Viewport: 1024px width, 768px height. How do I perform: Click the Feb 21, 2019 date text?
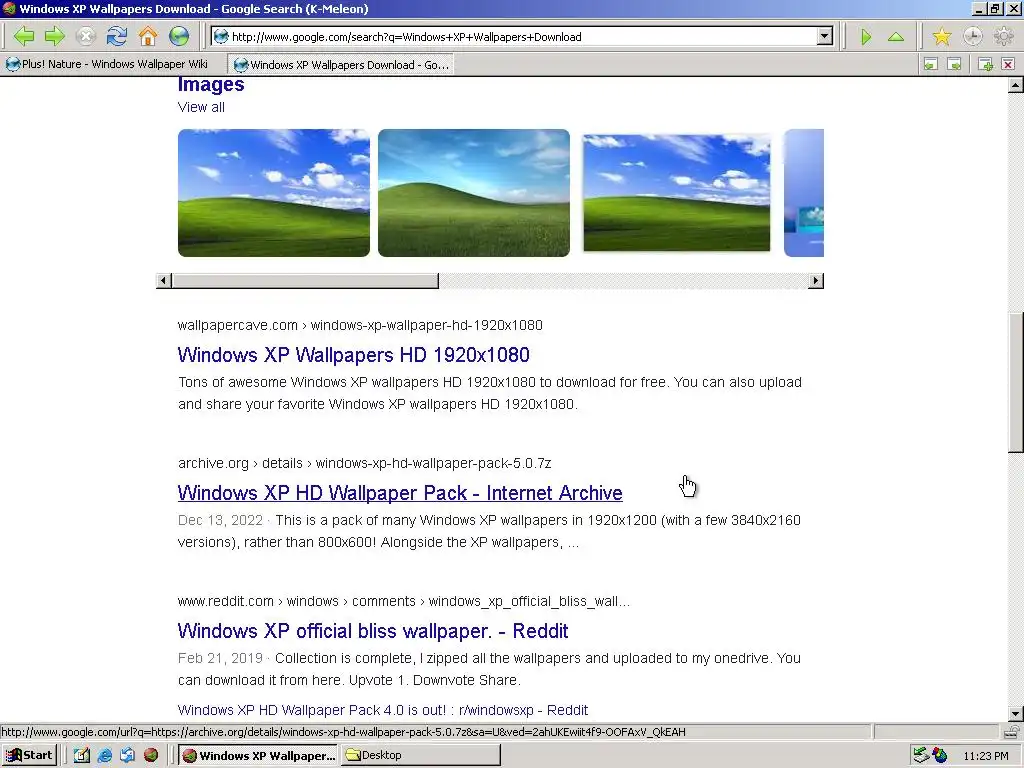point(220,658)
